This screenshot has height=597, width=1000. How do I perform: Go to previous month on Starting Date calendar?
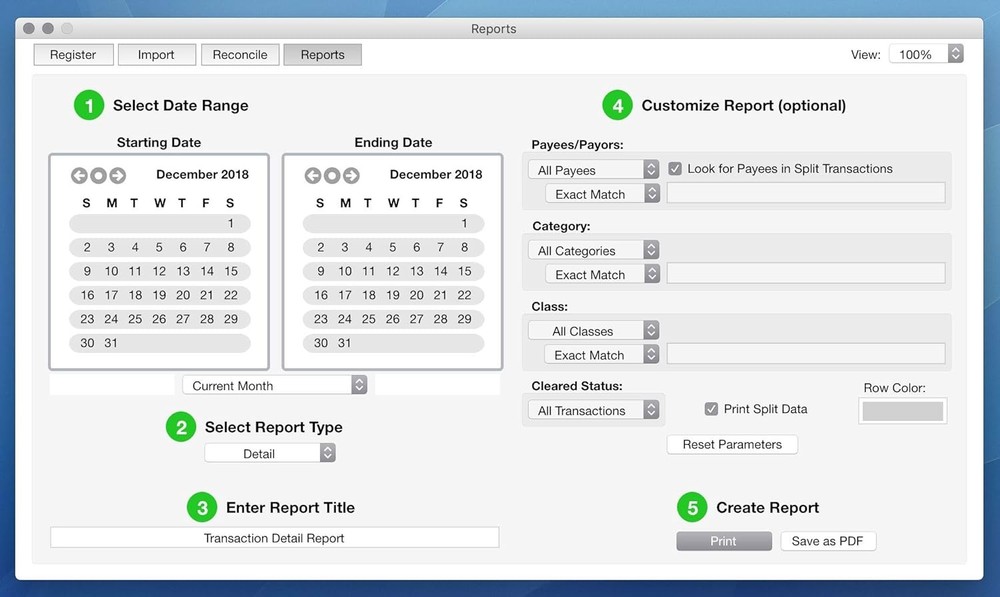pyautogui.click(x=79, y=175)
